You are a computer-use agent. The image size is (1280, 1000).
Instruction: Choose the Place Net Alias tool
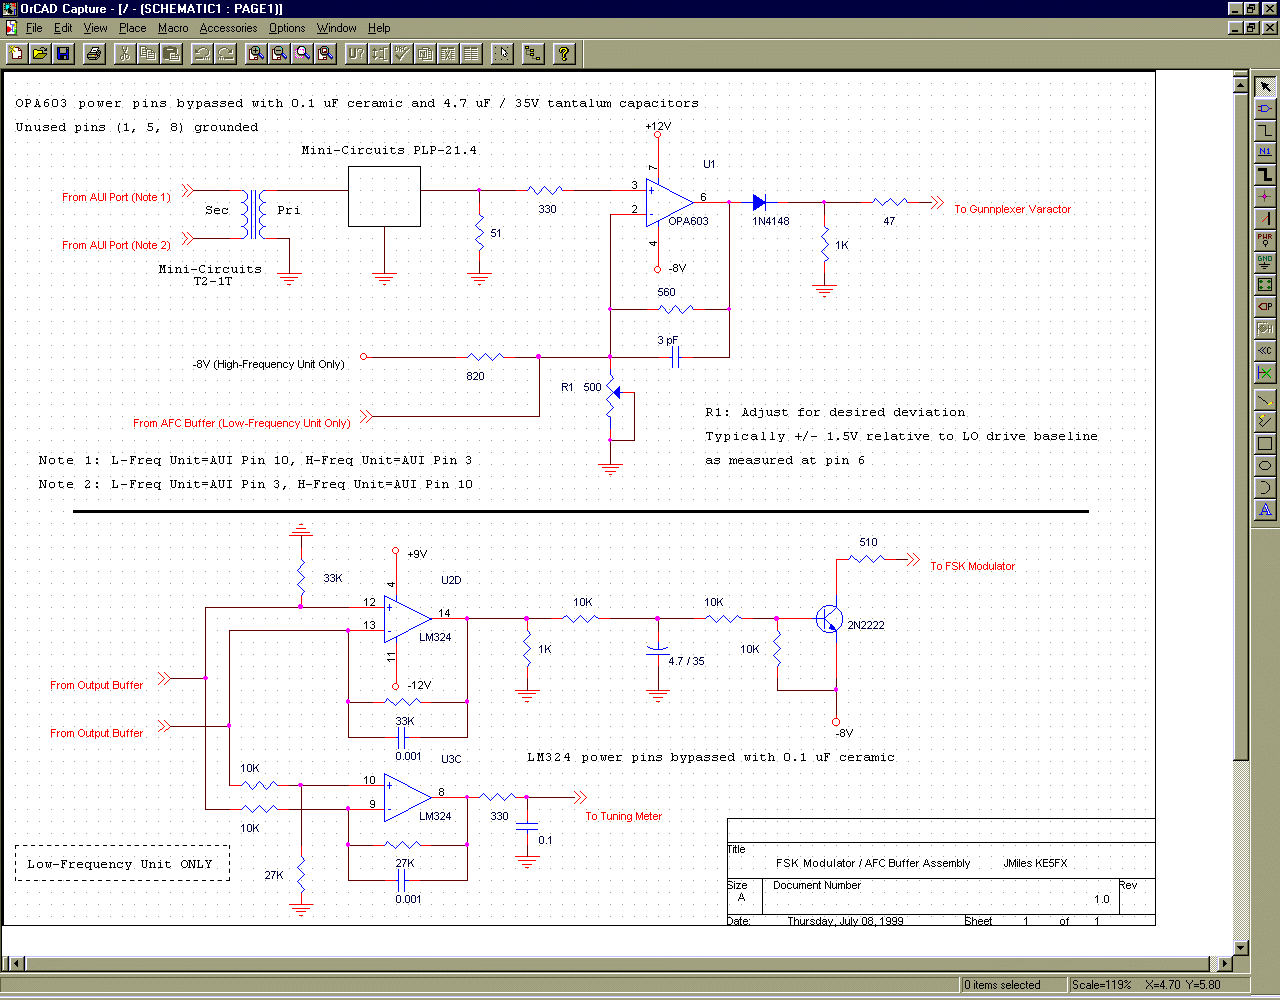point(1265,152)
